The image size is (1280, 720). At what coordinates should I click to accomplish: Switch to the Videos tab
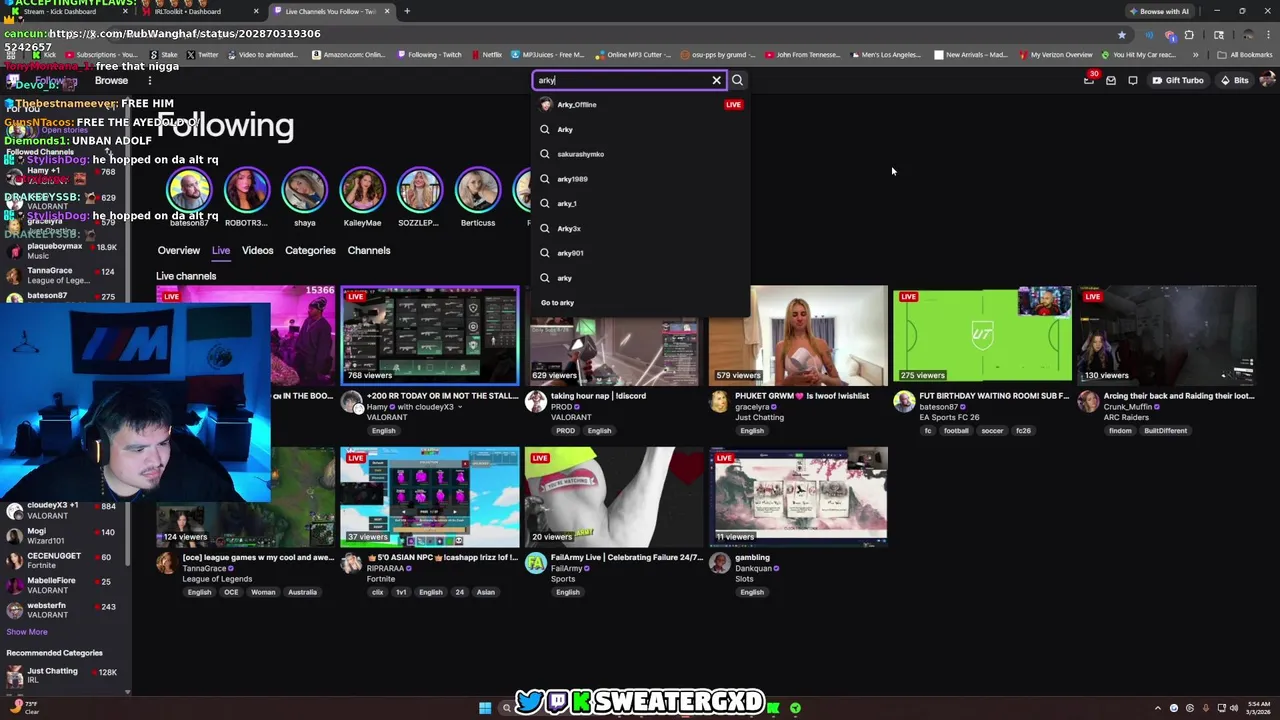(257, 250)
